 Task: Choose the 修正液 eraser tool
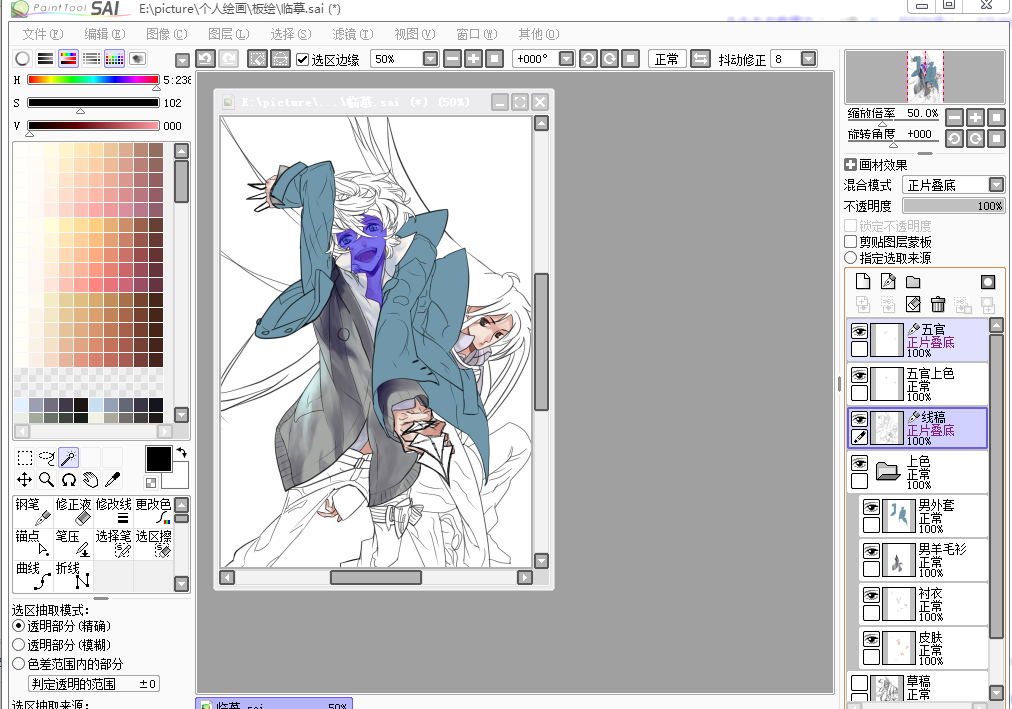point(73,512)
